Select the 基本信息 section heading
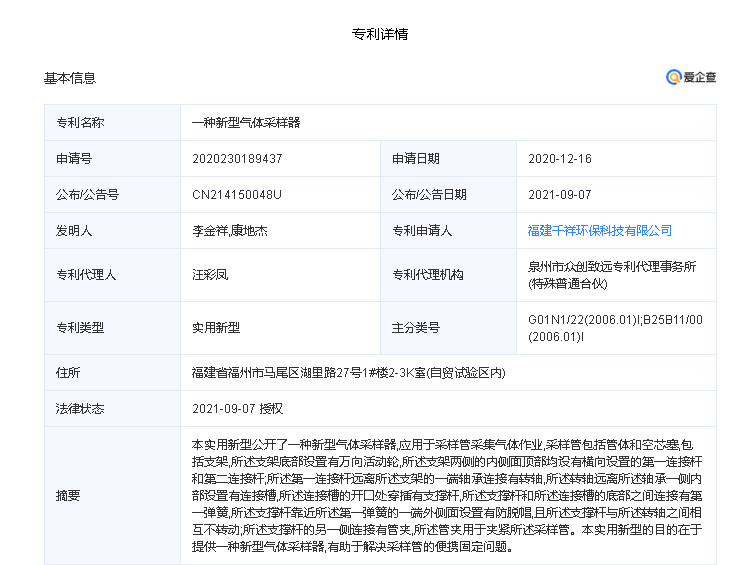 tap(70, 78)
